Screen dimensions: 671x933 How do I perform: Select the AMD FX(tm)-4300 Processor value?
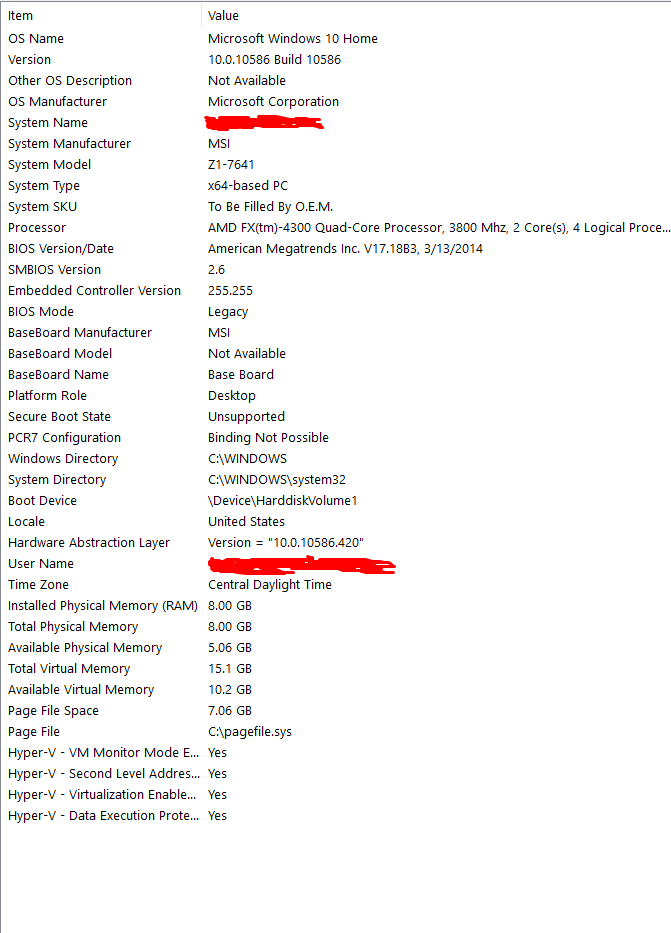[x=439, y=228]
